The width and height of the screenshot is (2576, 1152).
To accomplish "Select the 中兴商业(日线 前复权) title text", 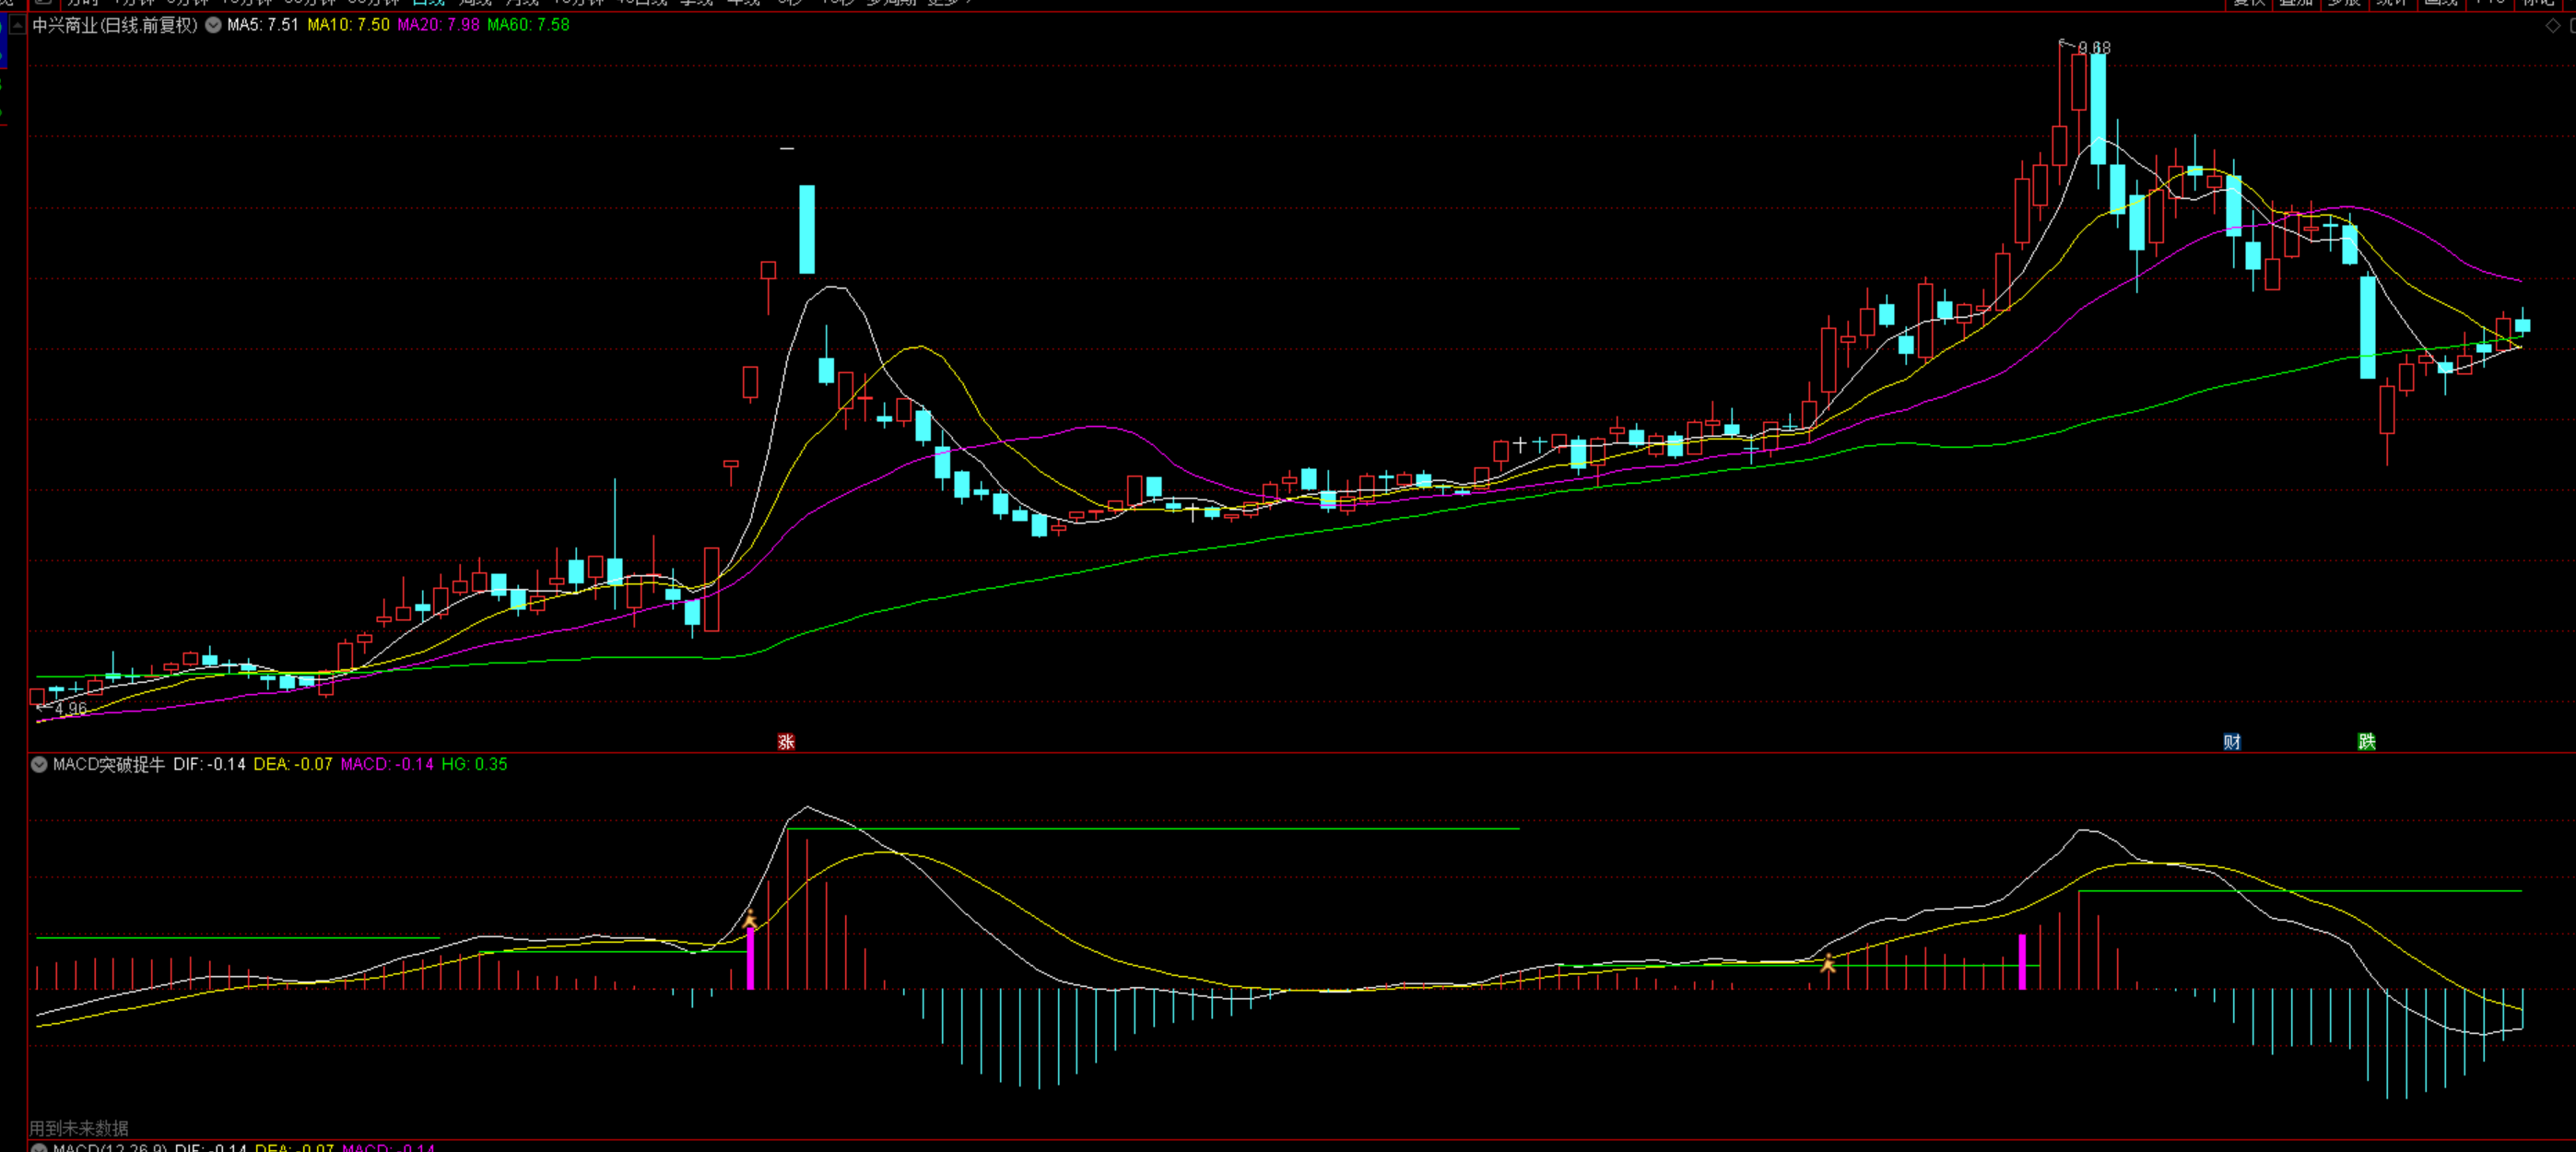I will 115,25.
